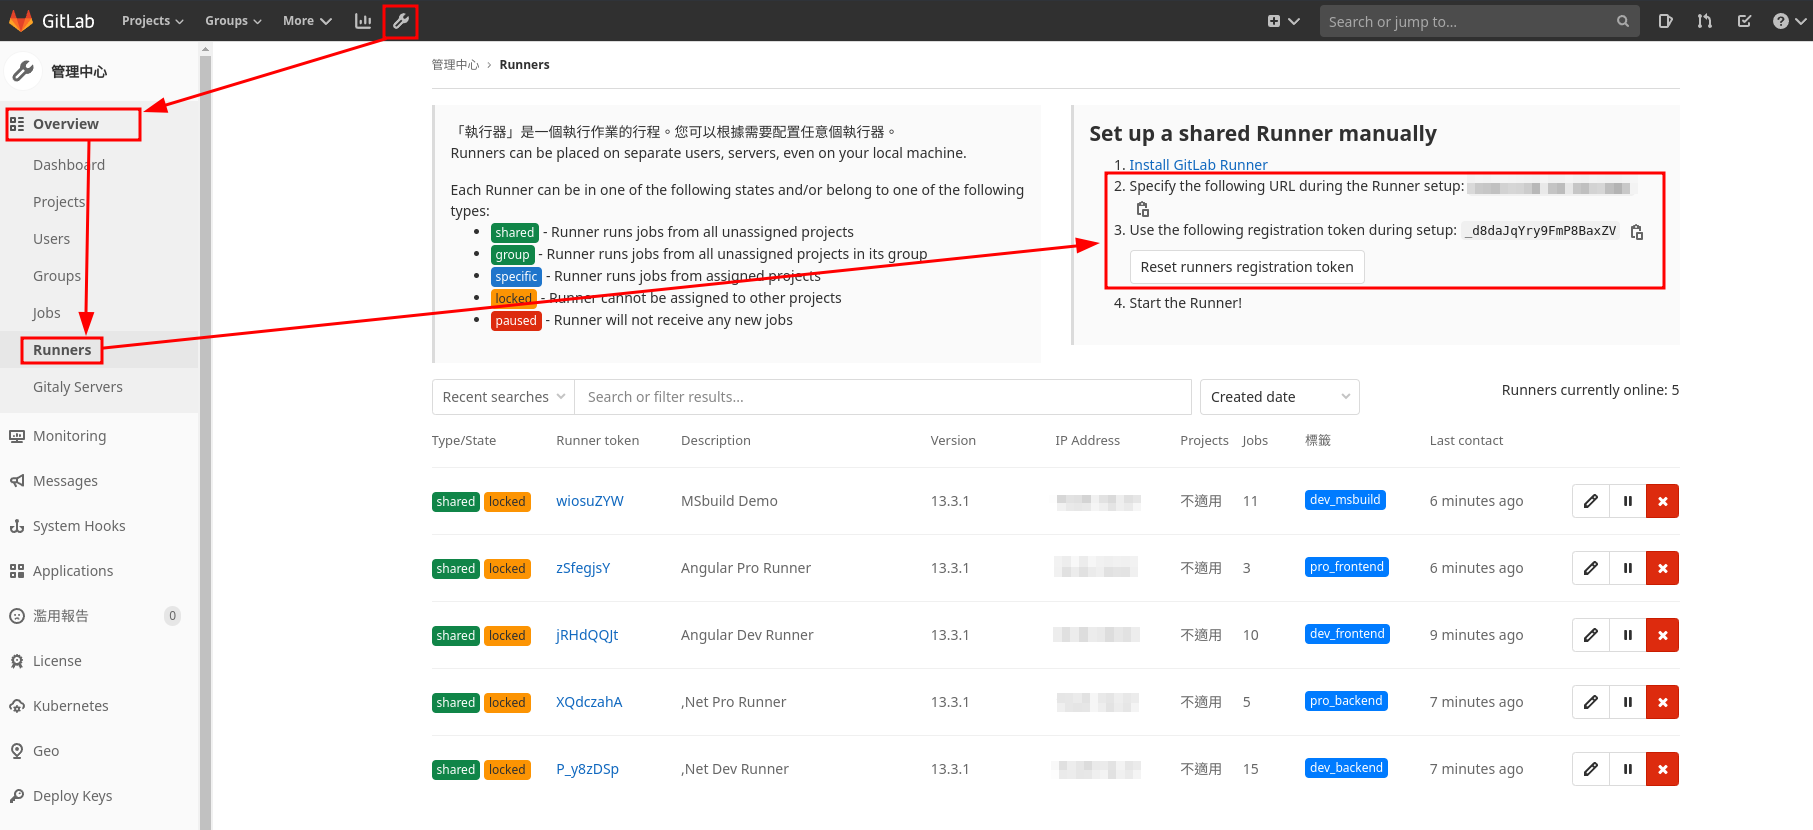The image size is (1813, 830).
Task: Click the new item plus dropdown icon
Action: (x=1283, y=21)
